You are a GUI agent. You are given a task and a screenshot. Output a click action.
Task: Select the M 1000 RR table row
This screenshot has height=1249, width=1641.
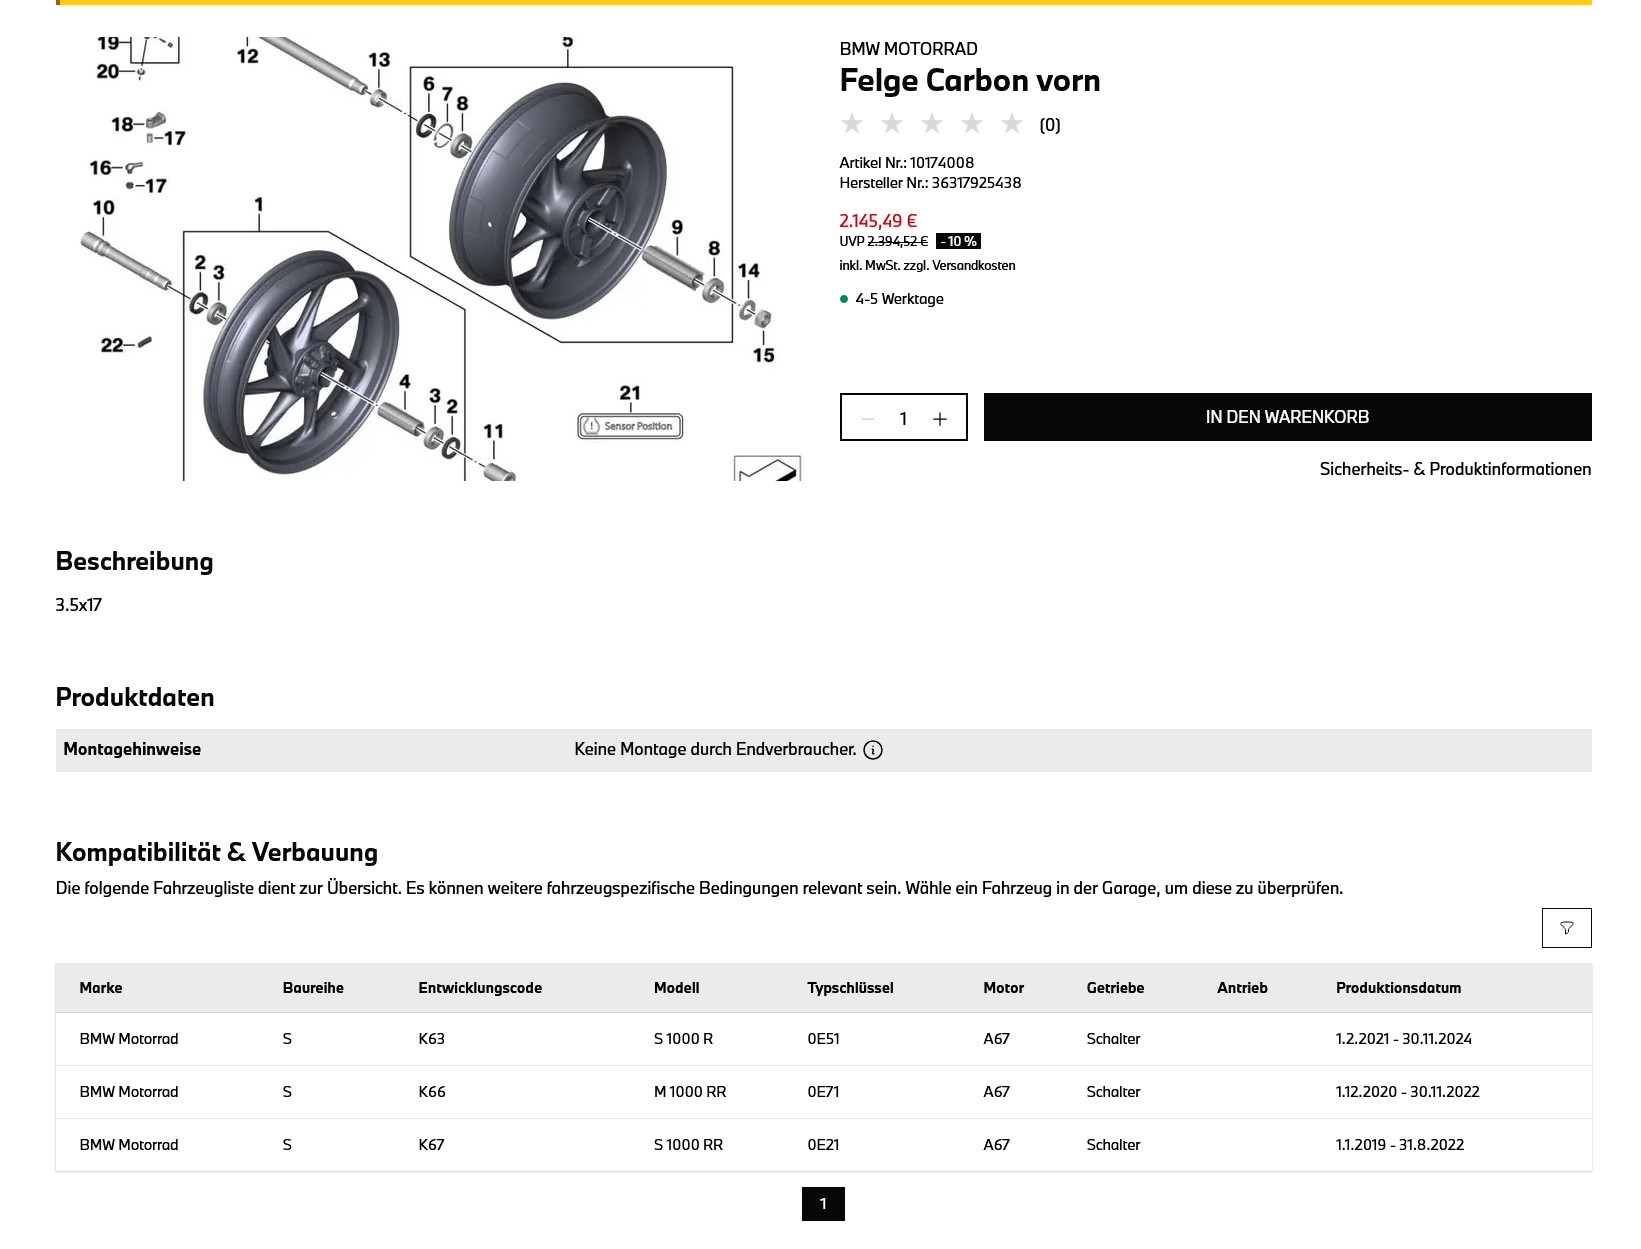pos(824,1092)
